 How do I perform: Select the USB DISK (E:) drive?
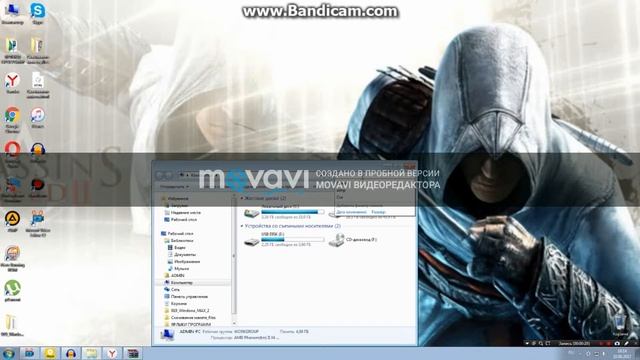(x=284, y=240)
